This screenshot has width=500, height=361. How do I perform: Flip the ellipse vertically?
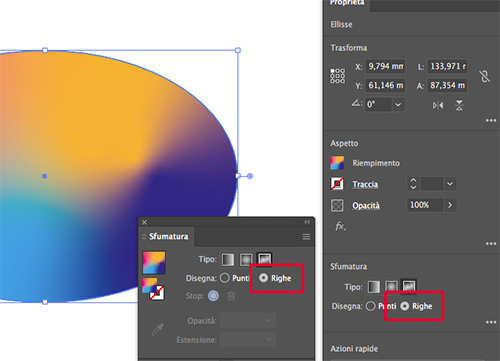point(459,105)
